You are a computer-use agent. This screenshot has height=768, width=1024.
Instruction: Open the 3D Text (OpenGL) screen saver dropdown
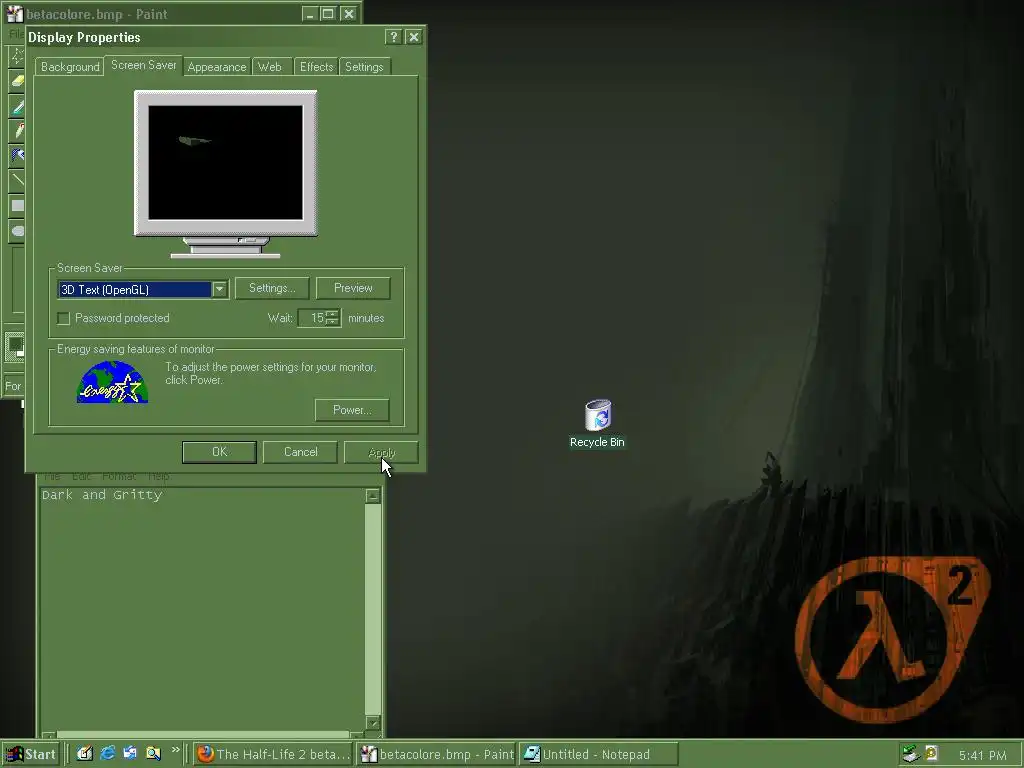coord(219,289)
